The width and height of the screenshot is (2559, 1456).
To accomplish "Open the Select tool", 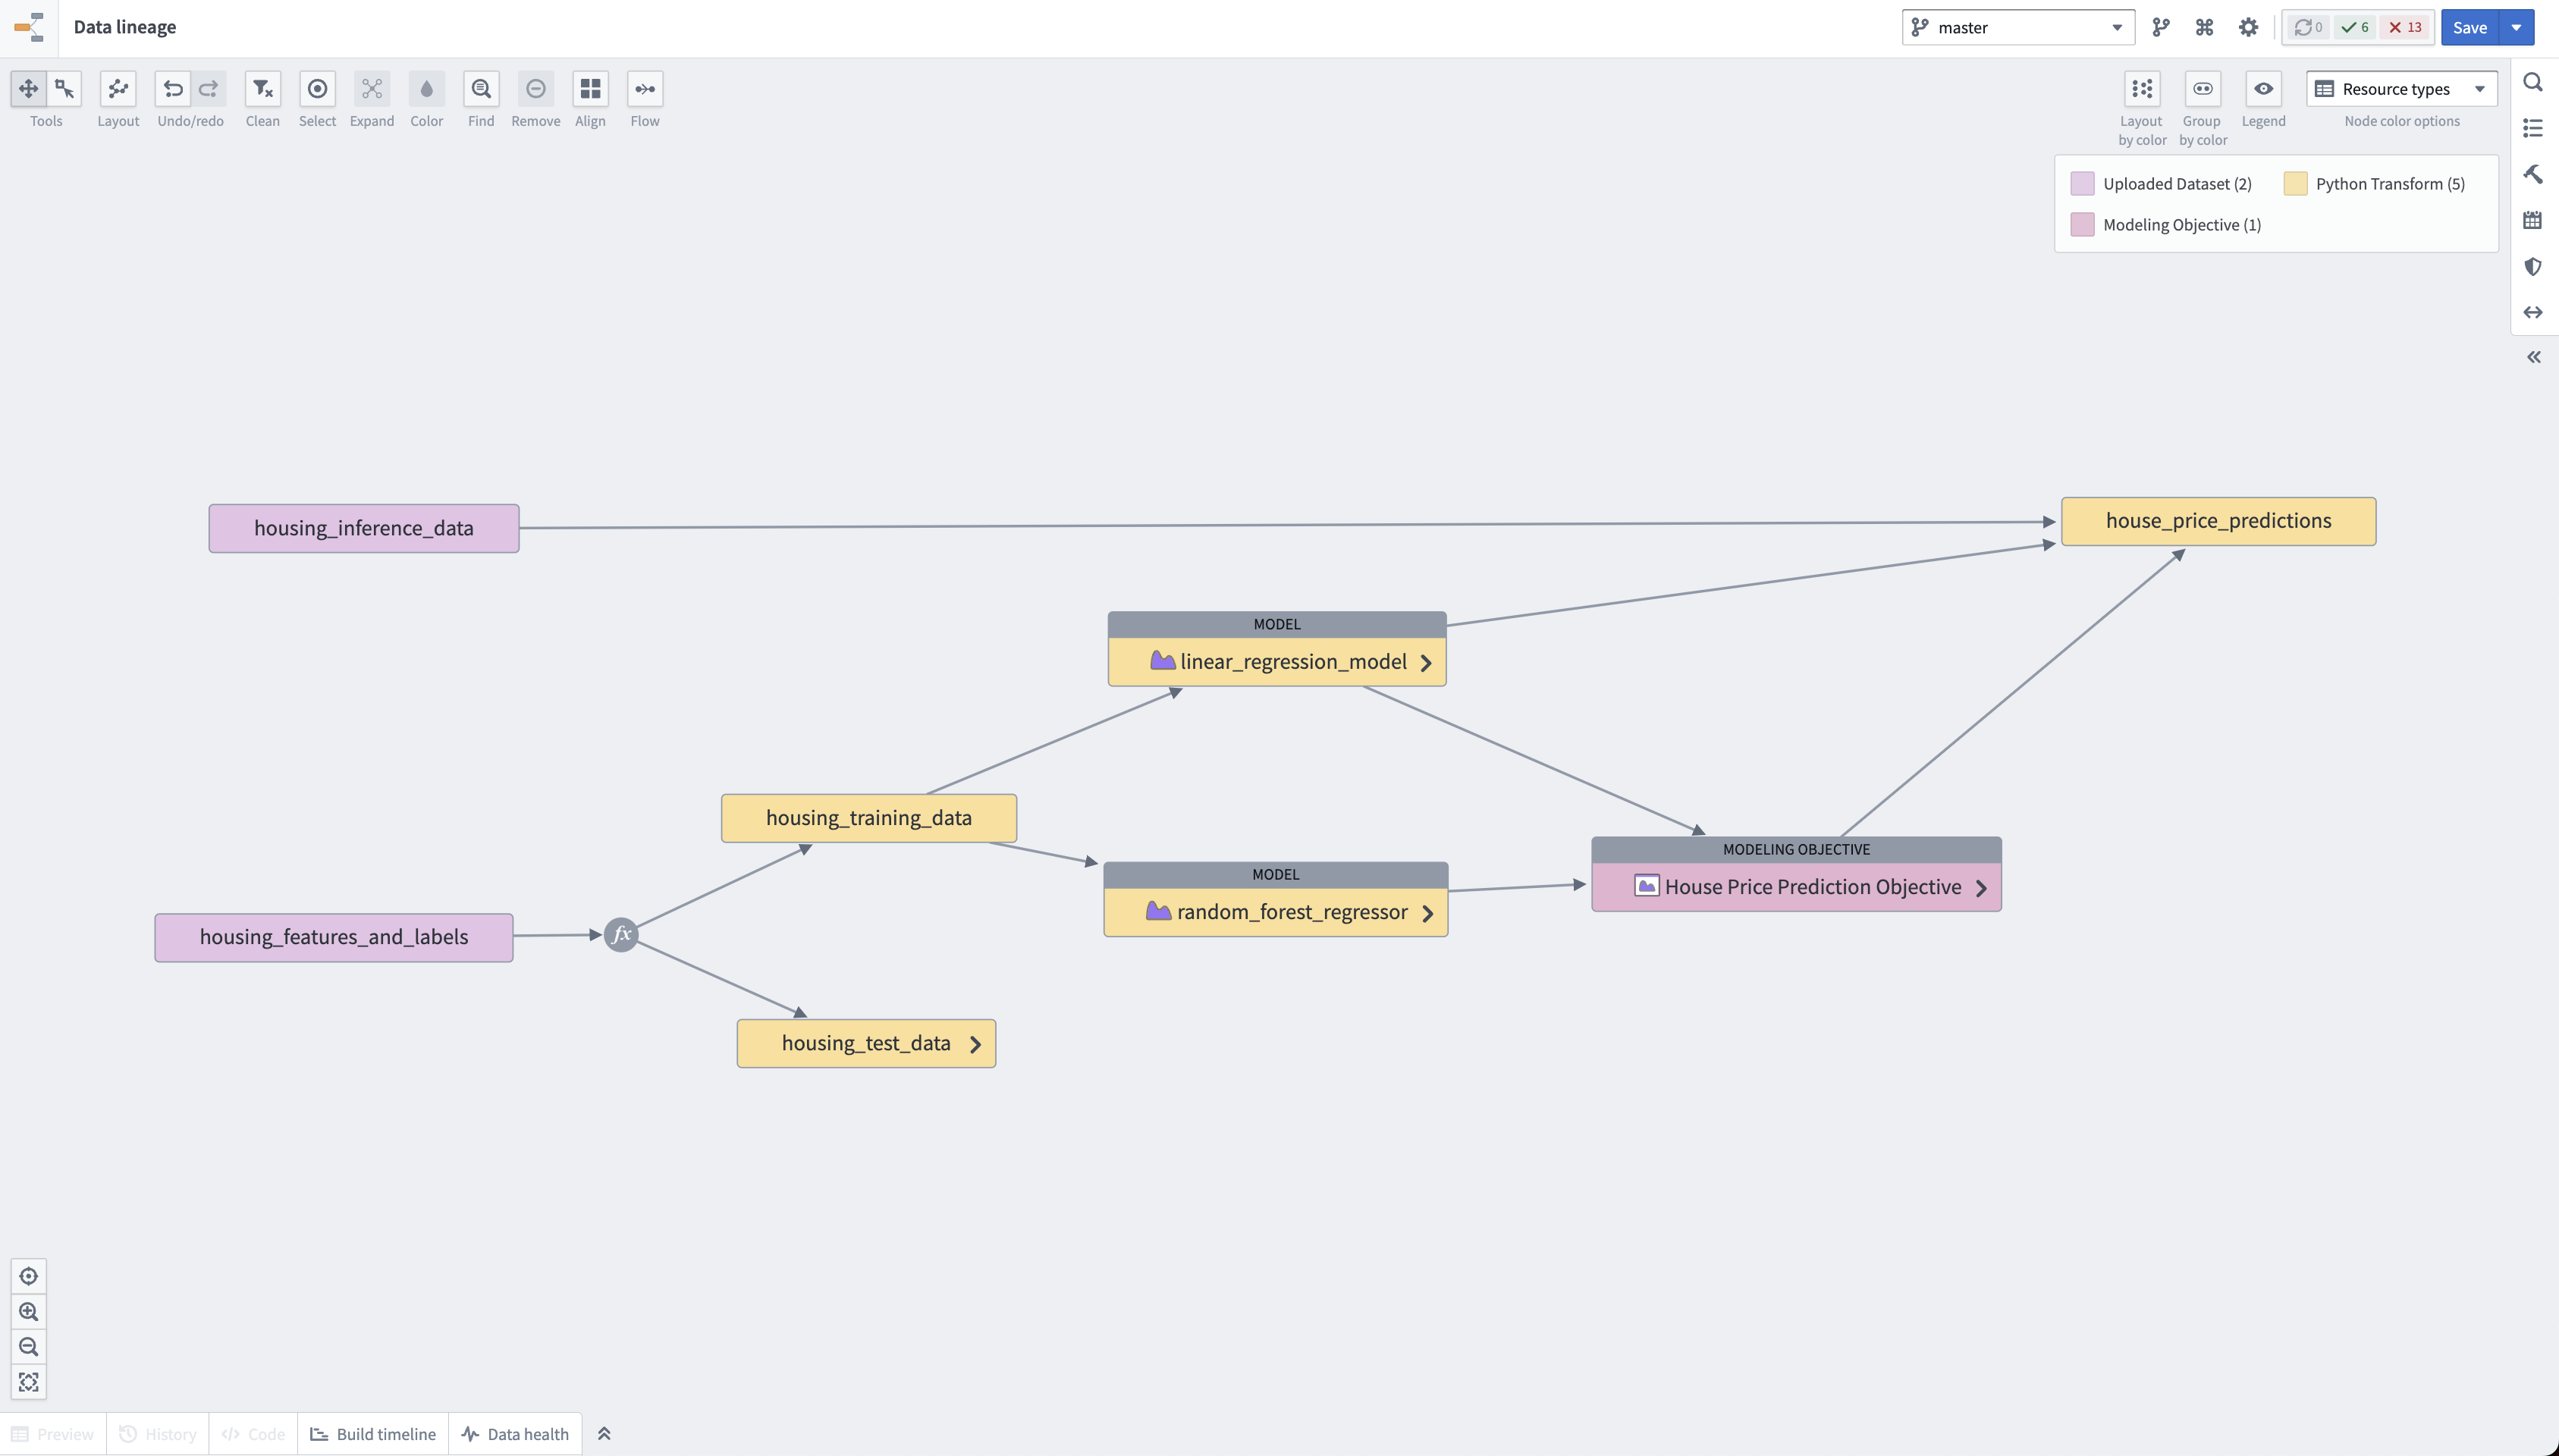I will [317, 89].
